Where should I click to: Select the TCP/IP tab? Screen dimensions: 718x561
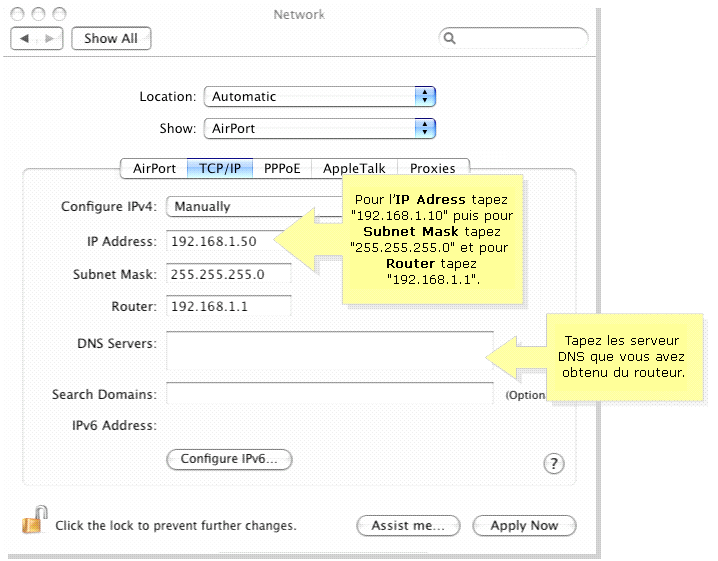click(220, 168)
